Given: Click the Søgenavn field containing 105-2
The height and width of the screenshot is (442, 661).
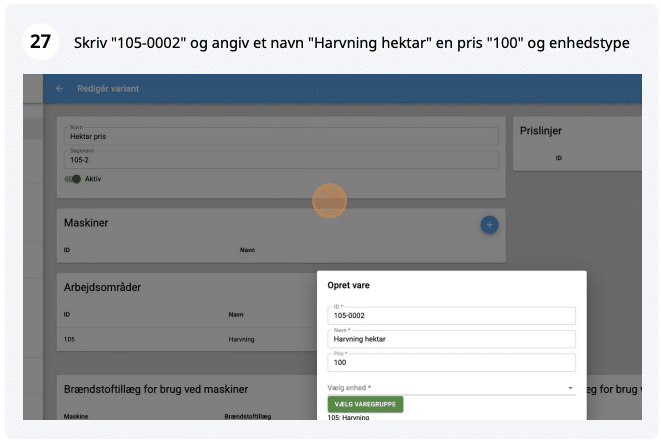Looking at the screenshot, I should click(280, 159).
